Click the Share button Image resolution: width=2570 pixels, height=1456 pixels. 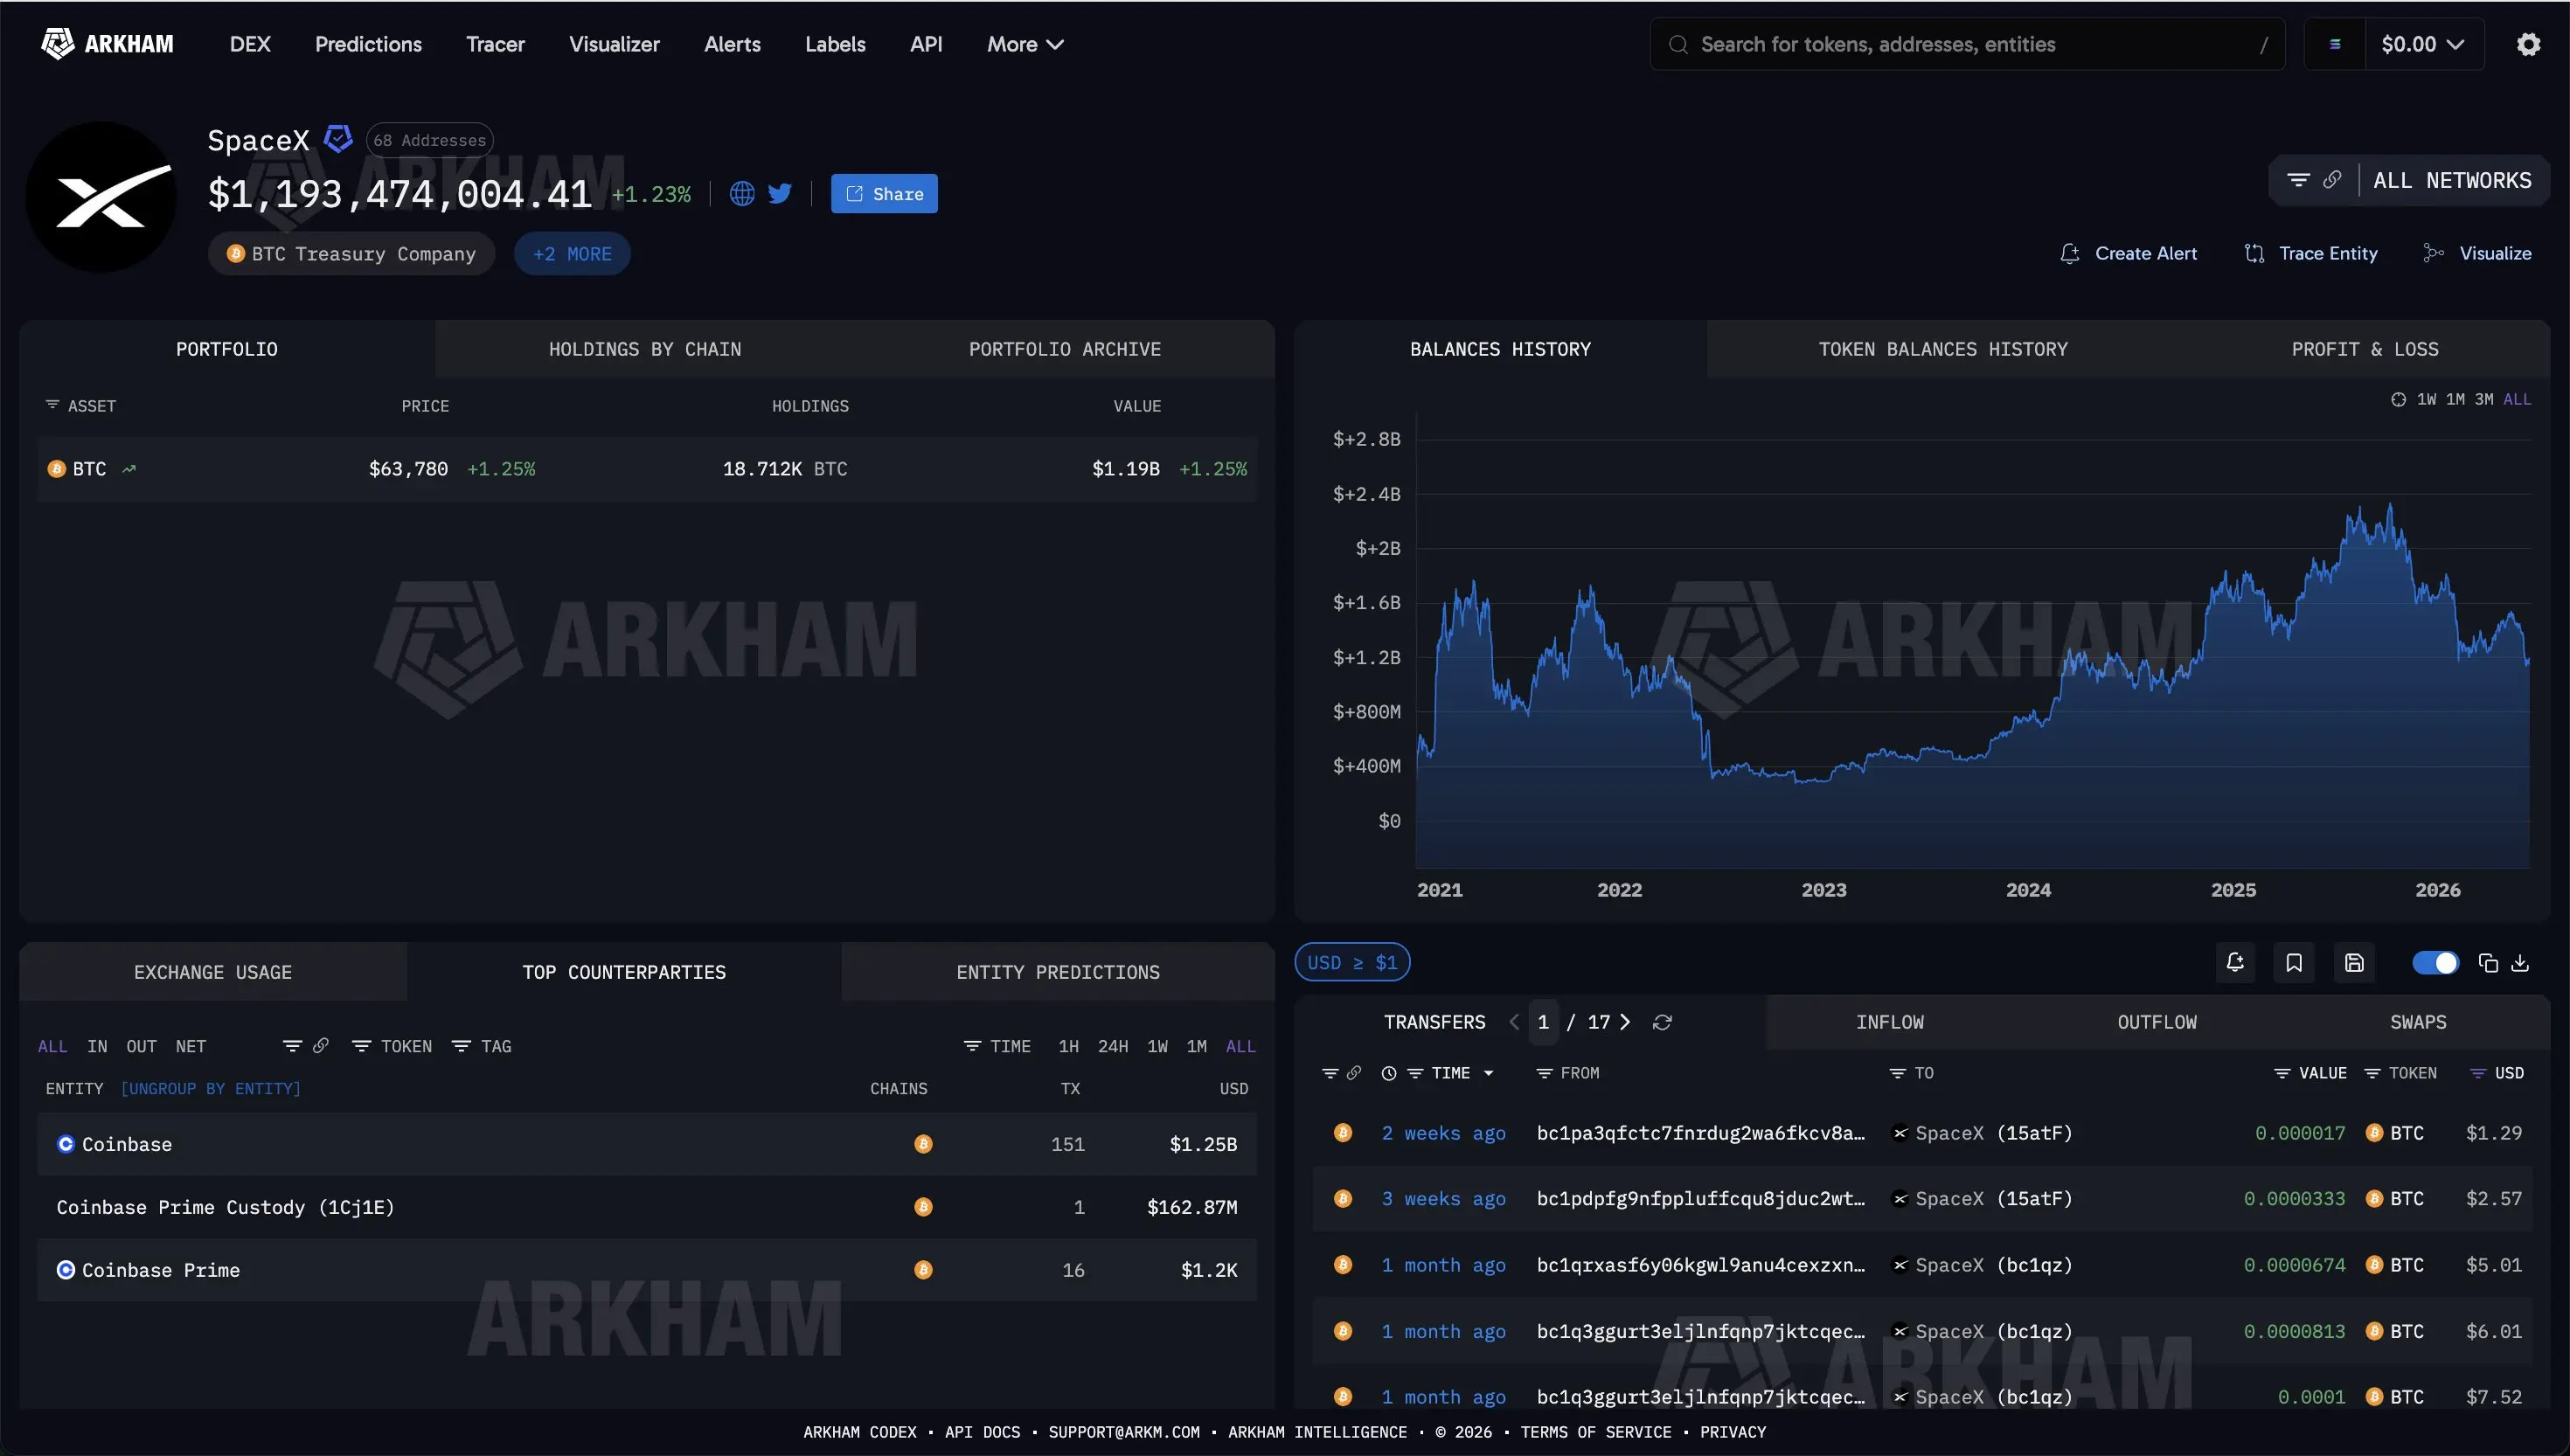(x=884, y=194)
